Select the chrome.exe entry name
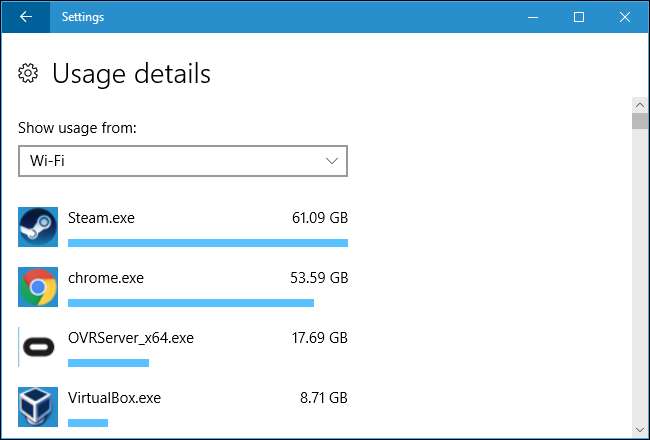 click(105, 278)
